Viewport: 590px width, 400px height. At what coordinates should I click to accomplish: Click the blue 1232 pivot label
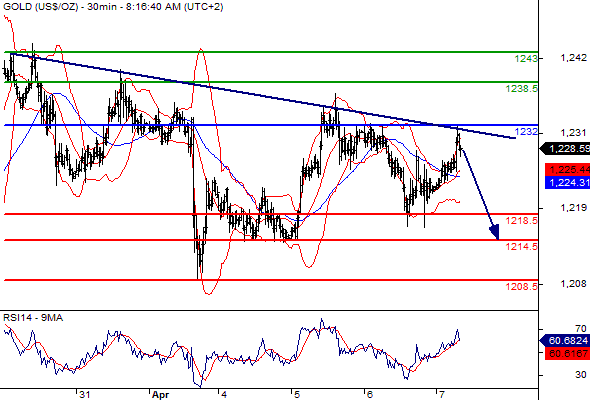pyautogui.click(x=526, y=132)
